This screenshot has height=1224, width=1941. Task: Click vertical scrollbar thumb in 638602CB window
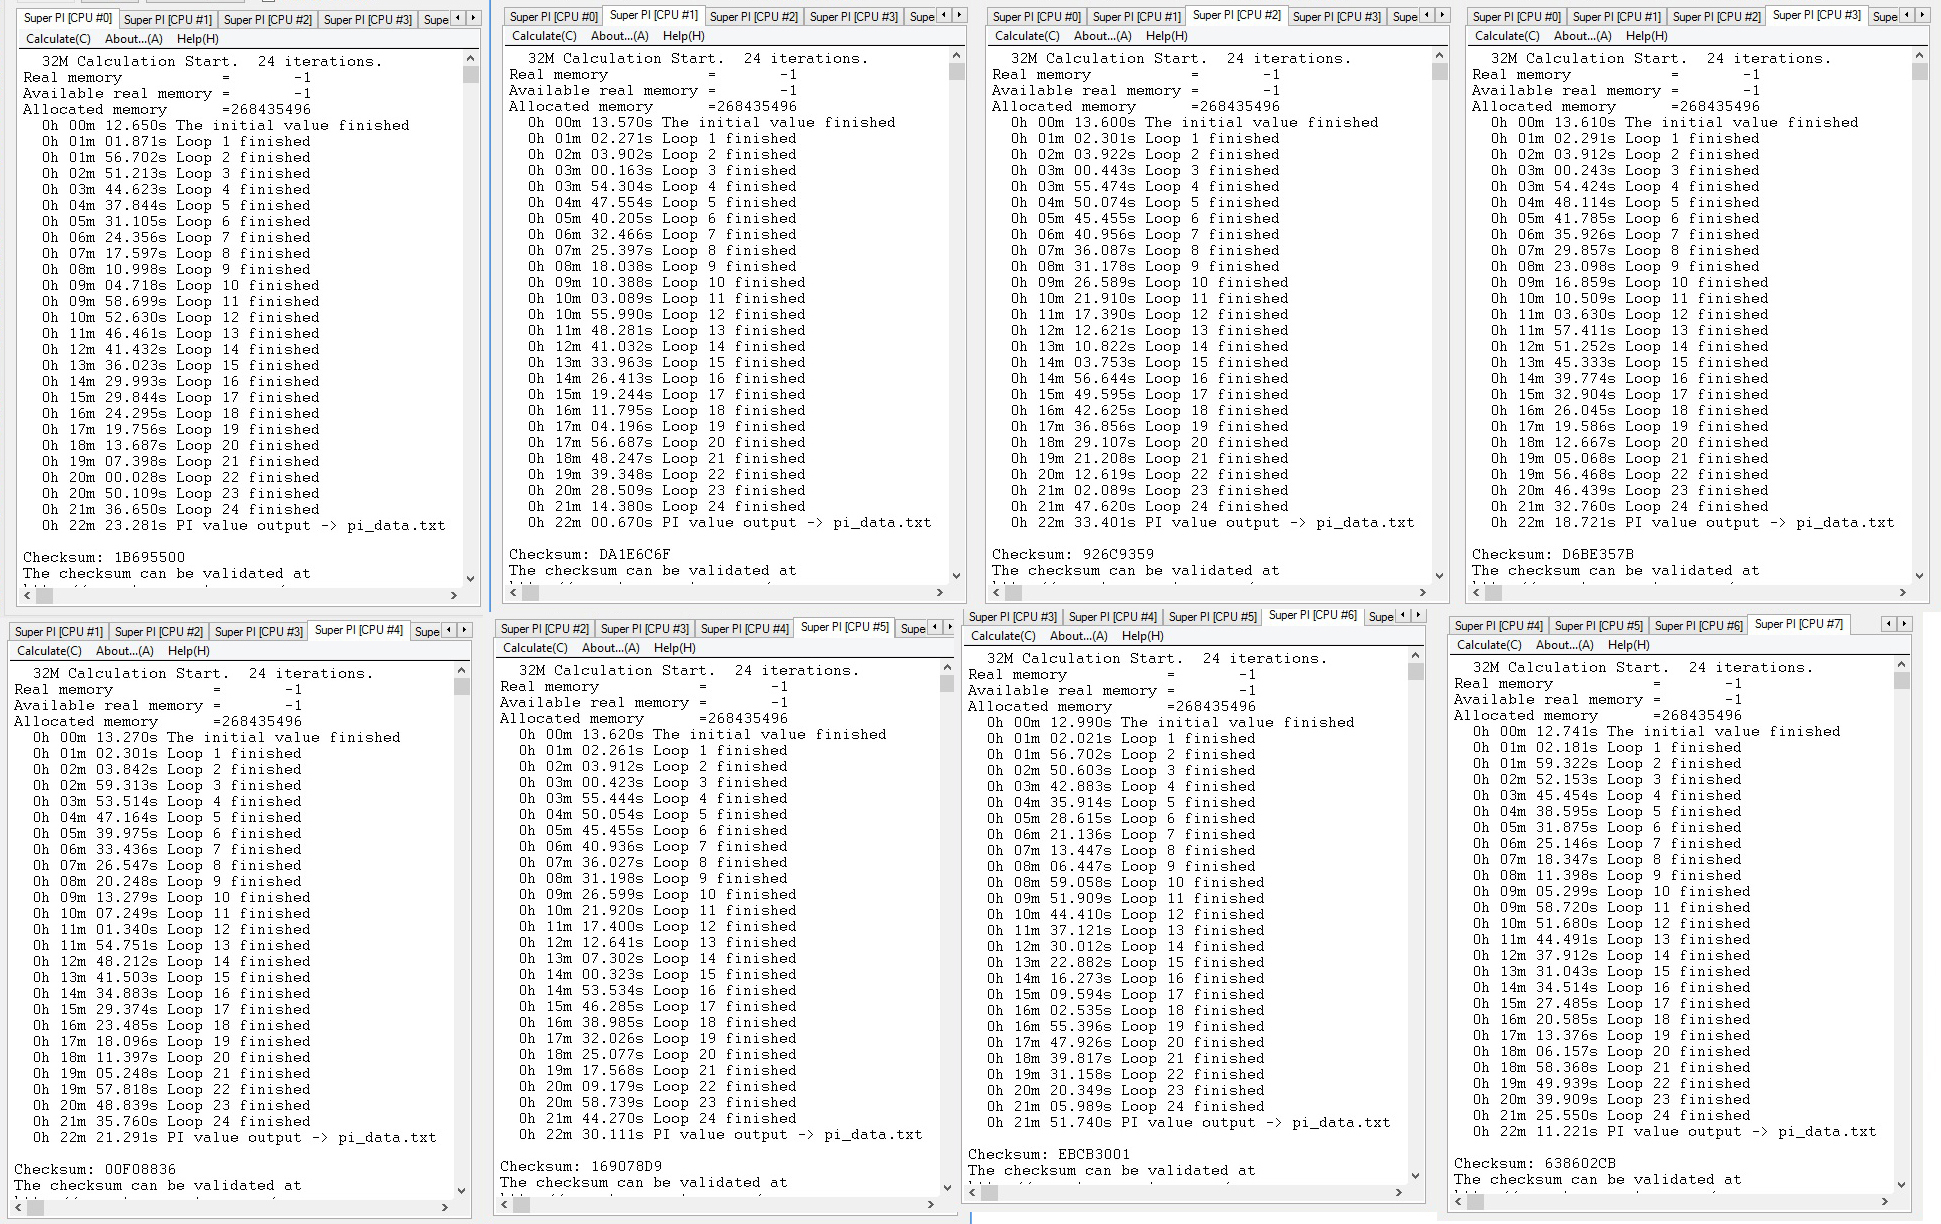(x=1901, y=681)
